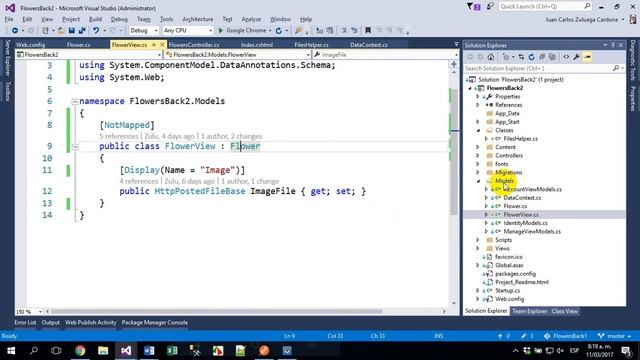
Task: Click View Code icon in Solution Explorer
Action: click(566, 57)
